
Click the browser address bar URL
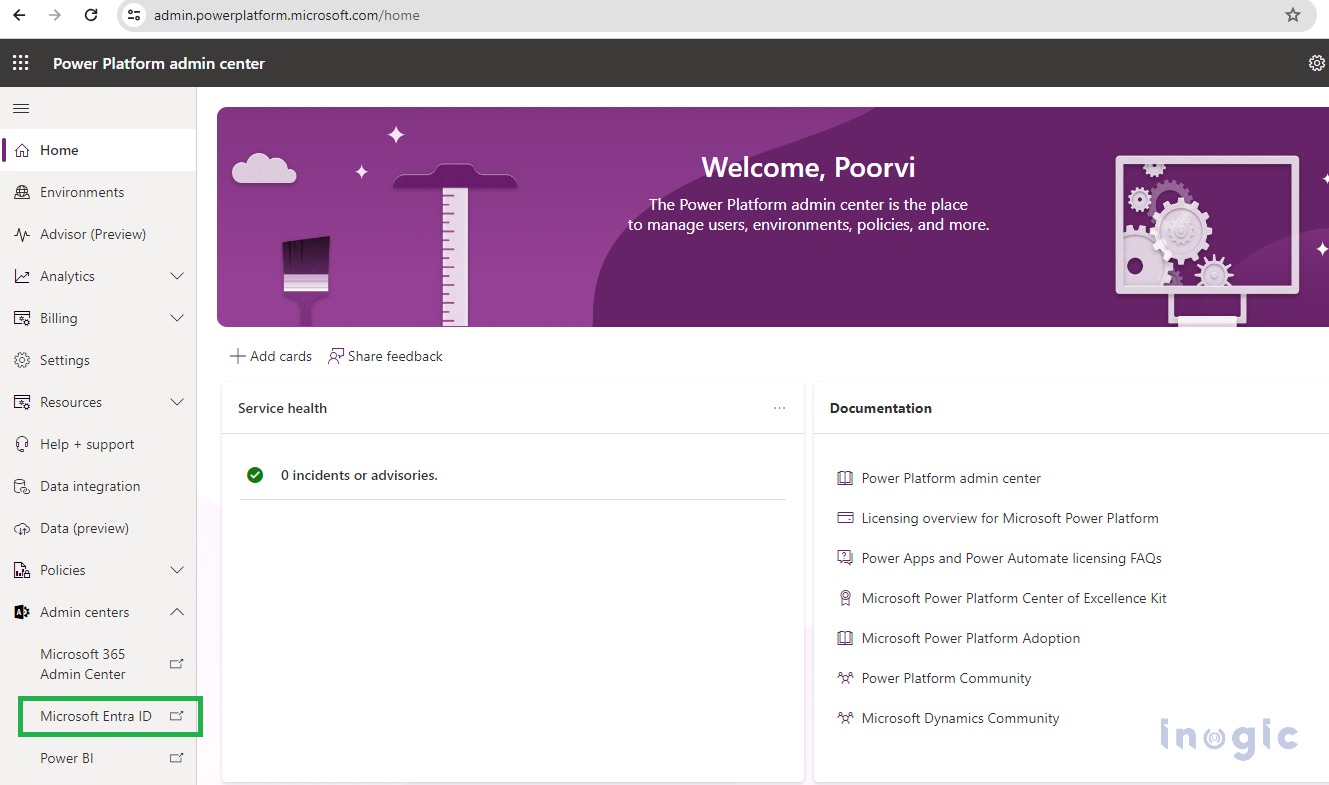[x=287, y=15]
